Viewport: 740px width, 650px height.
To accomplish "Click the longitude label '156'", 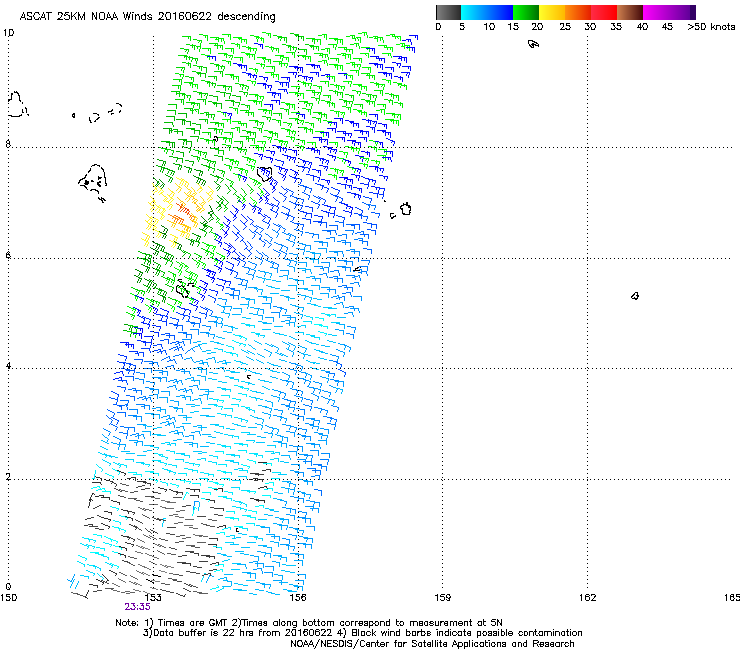I will coord(298,598).
